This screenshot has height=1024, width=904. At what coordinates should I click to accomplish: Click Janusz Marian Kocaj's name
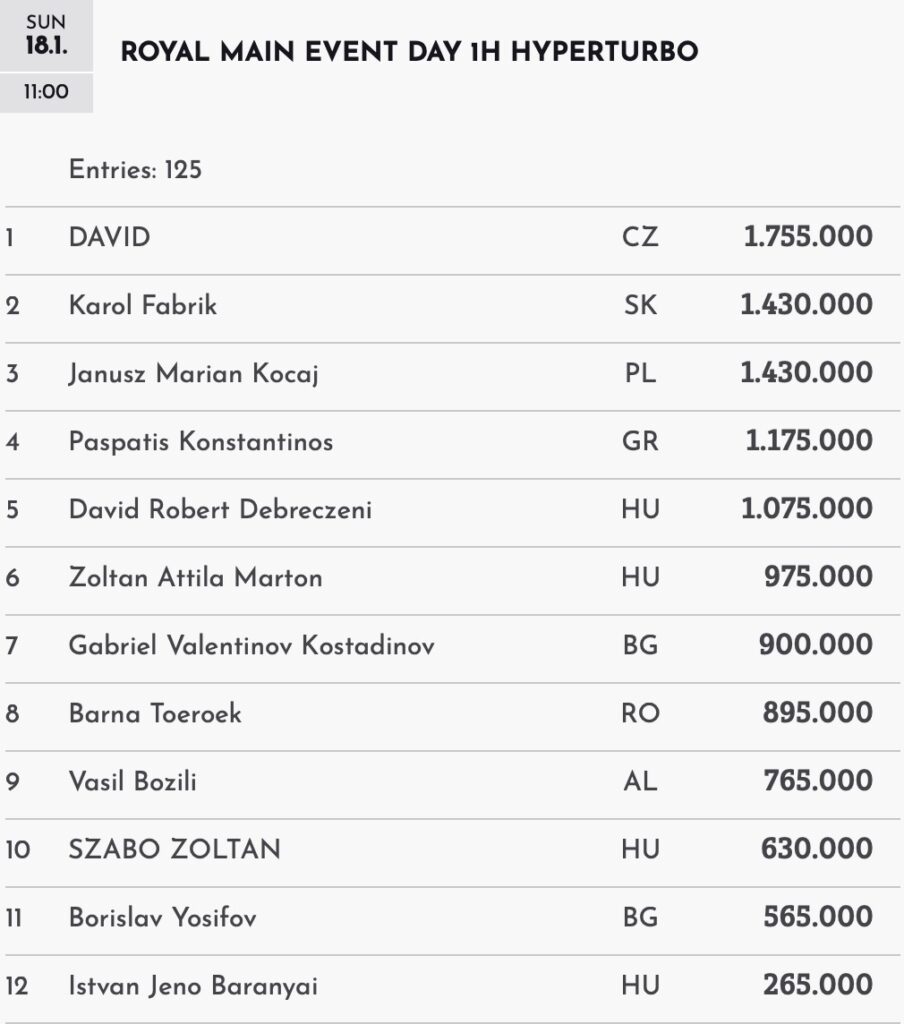pyautogui.click(x=195, y=374)
